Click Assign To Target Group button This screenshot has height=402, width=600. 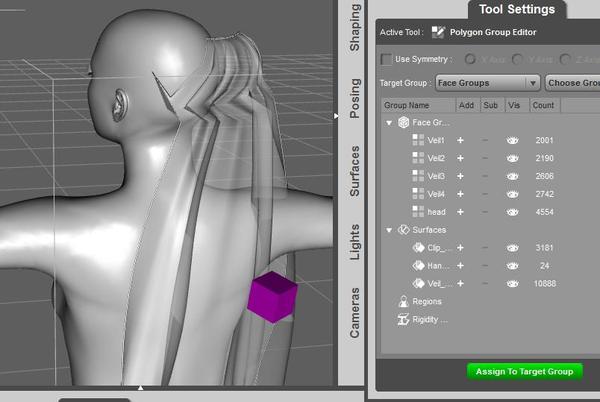[525, 371]
